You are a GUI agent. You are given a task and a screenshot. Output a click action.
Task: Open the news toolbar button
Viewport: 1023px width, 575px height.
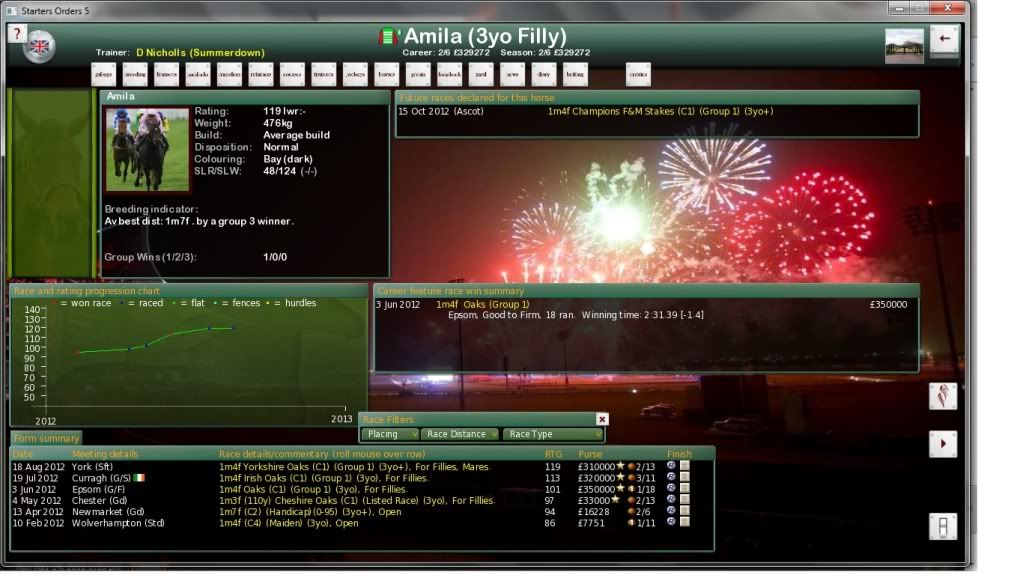click(x=512, y=74)
